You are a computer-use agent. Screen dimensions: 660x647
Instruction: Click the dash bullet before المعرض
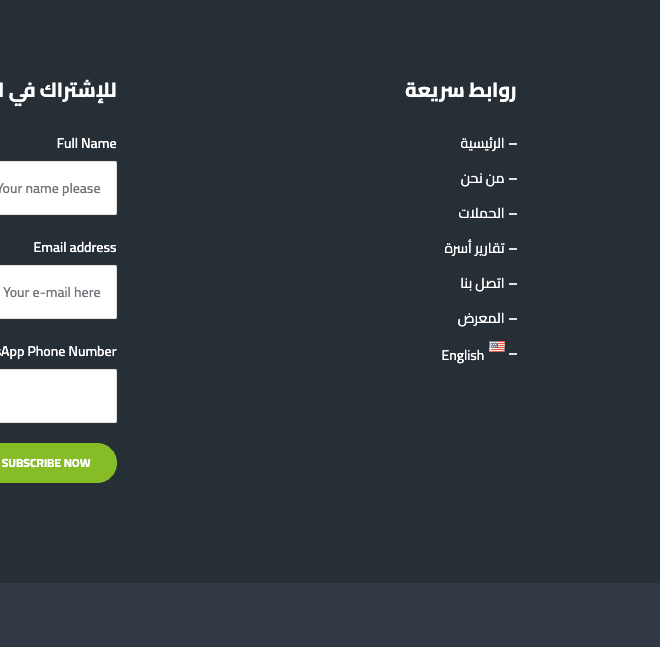tap(513, 319)
